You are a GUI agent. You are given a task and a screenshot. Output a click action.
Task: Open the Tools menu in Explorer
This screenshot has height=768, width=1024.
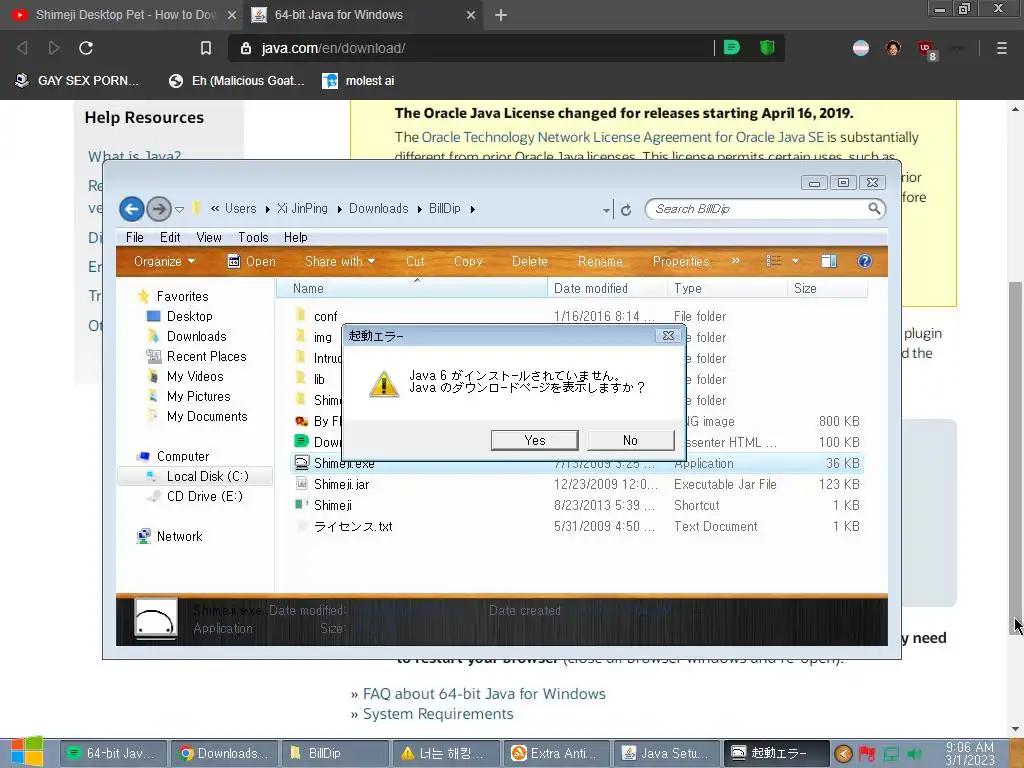(253, 237)
